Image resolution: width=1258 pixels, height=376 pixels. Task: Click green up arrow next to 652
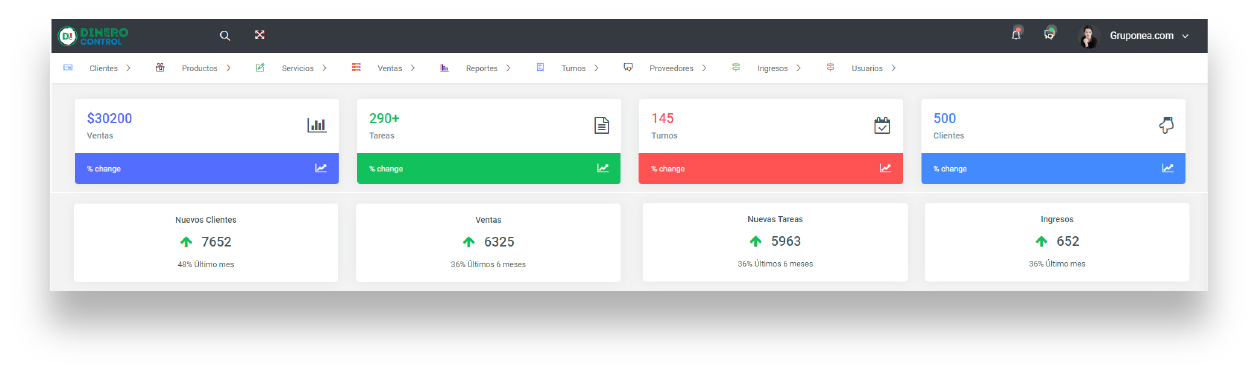pyautogui.click(x=1041, y=241)
